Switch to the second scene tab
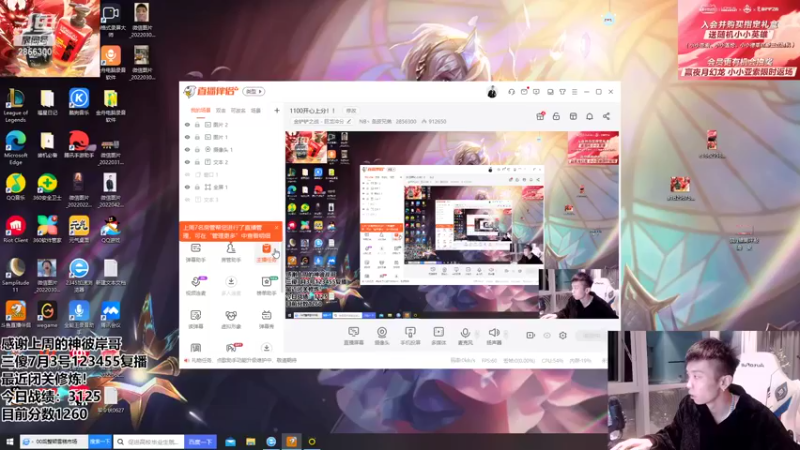The image size is (800, 450). pyautogui.click(x=221, y=110)
